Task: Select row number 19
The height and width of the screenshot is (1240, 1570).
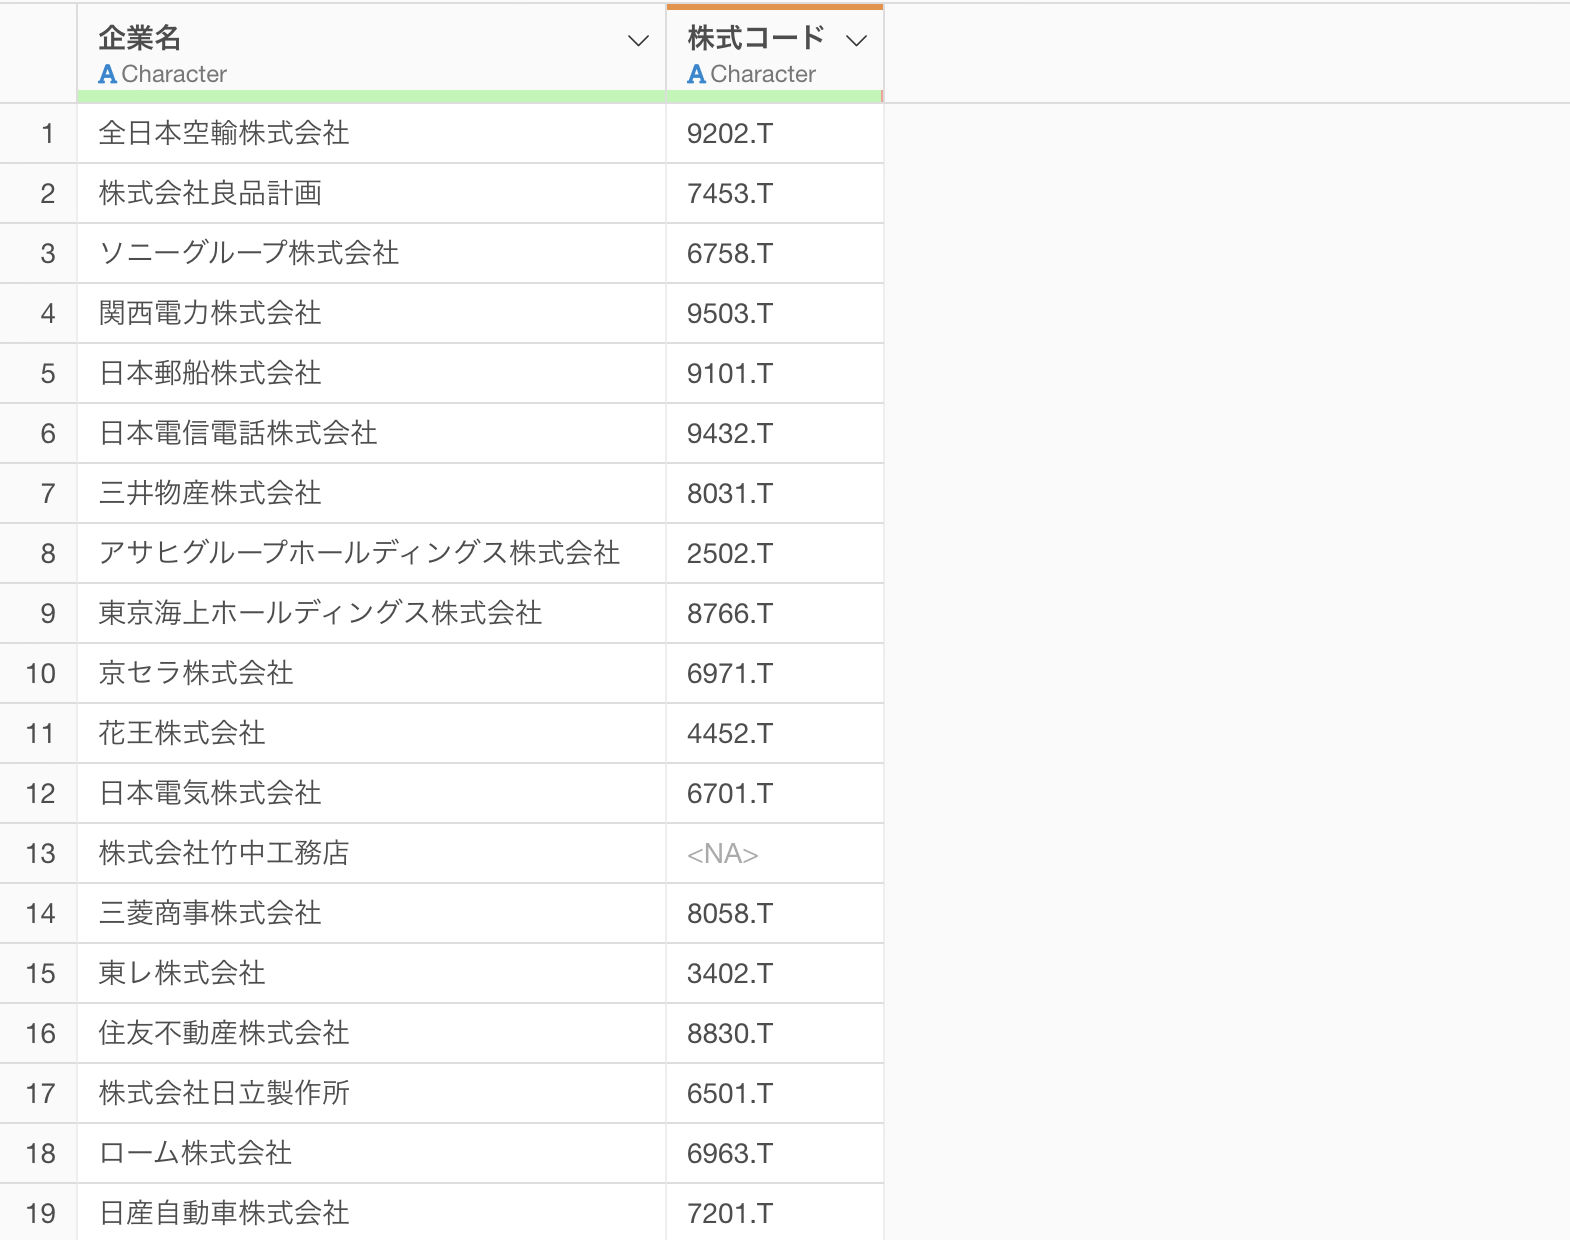Action: [40, 1213]
